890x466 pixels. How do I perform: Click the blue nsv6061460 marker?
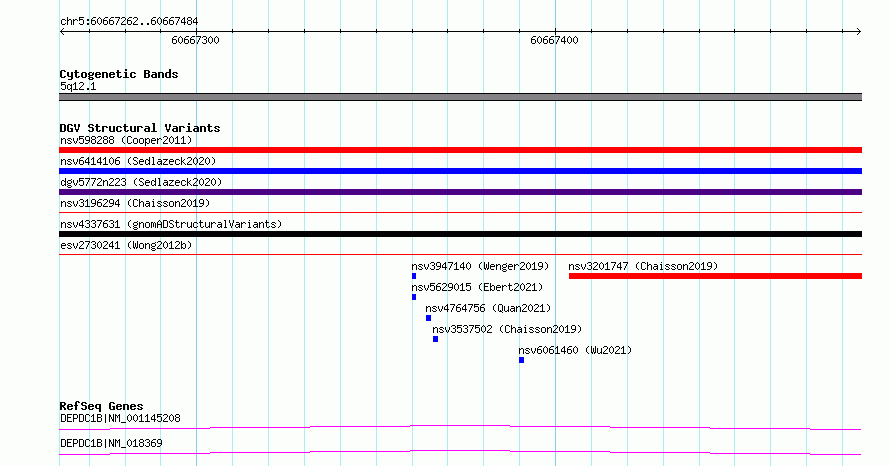(522, 360)
